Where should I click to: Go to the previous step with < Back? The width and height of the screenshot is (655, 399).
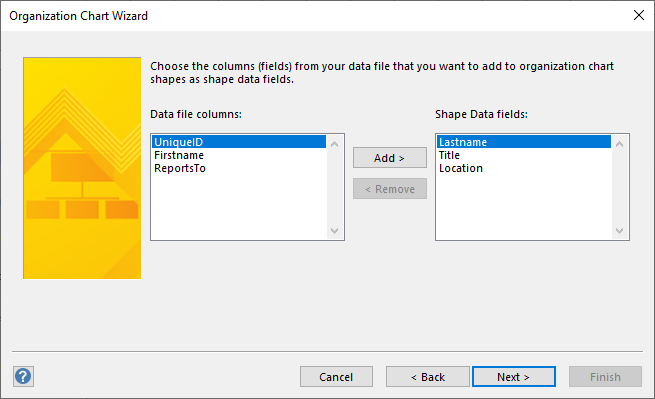coord(428,377)
